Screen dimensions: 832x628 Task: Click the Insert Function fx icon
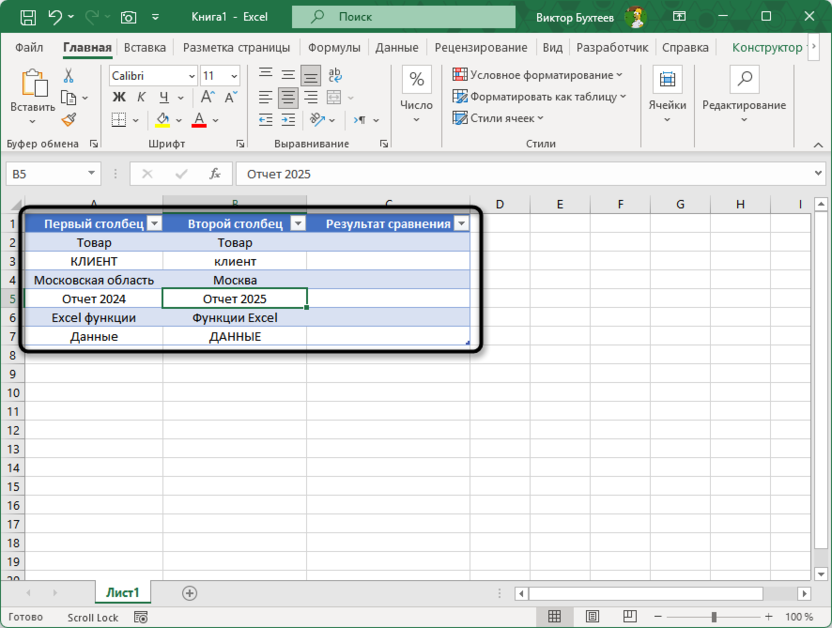point(214,174)
